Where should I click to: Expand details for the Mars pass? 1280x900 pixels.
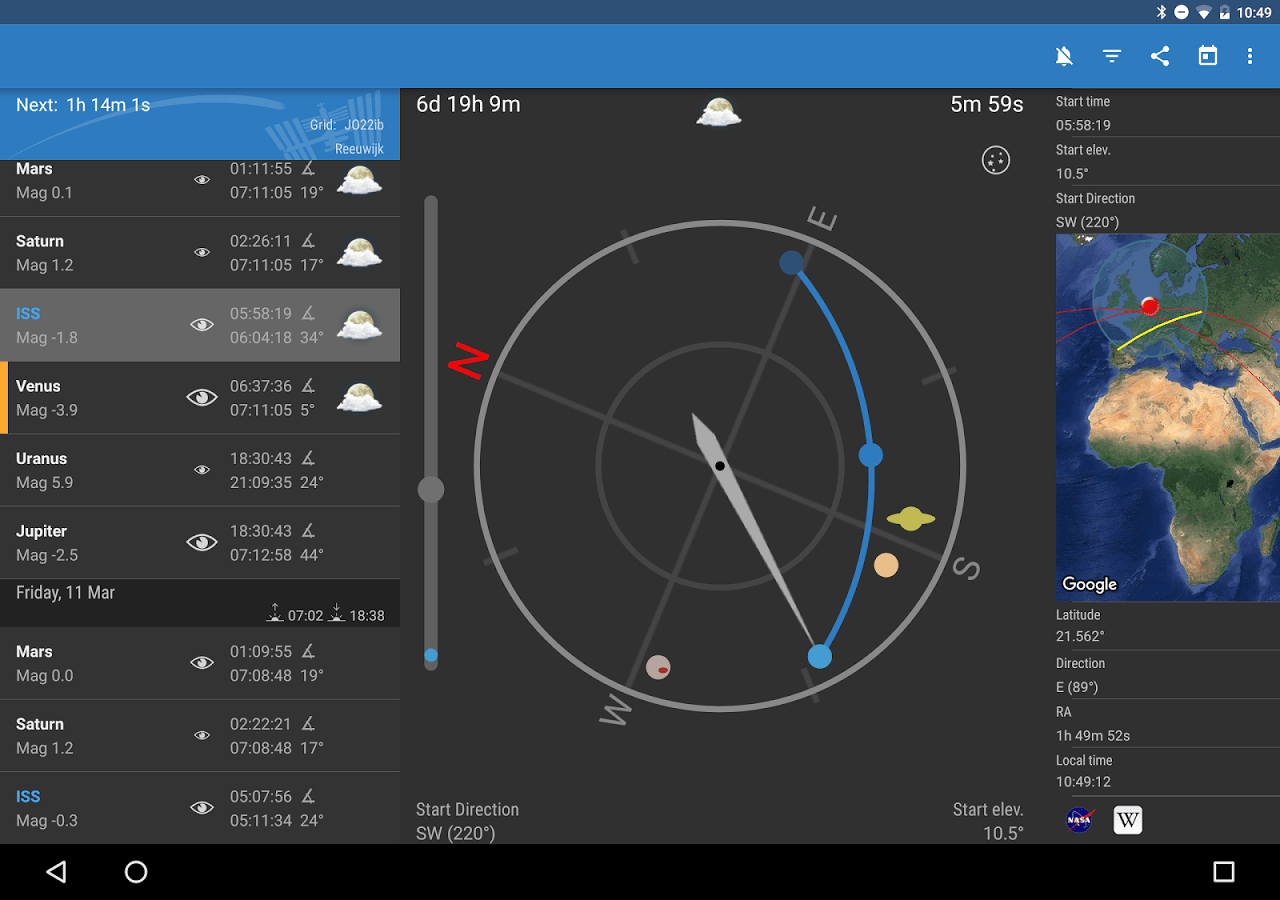[x=100, y=180]
